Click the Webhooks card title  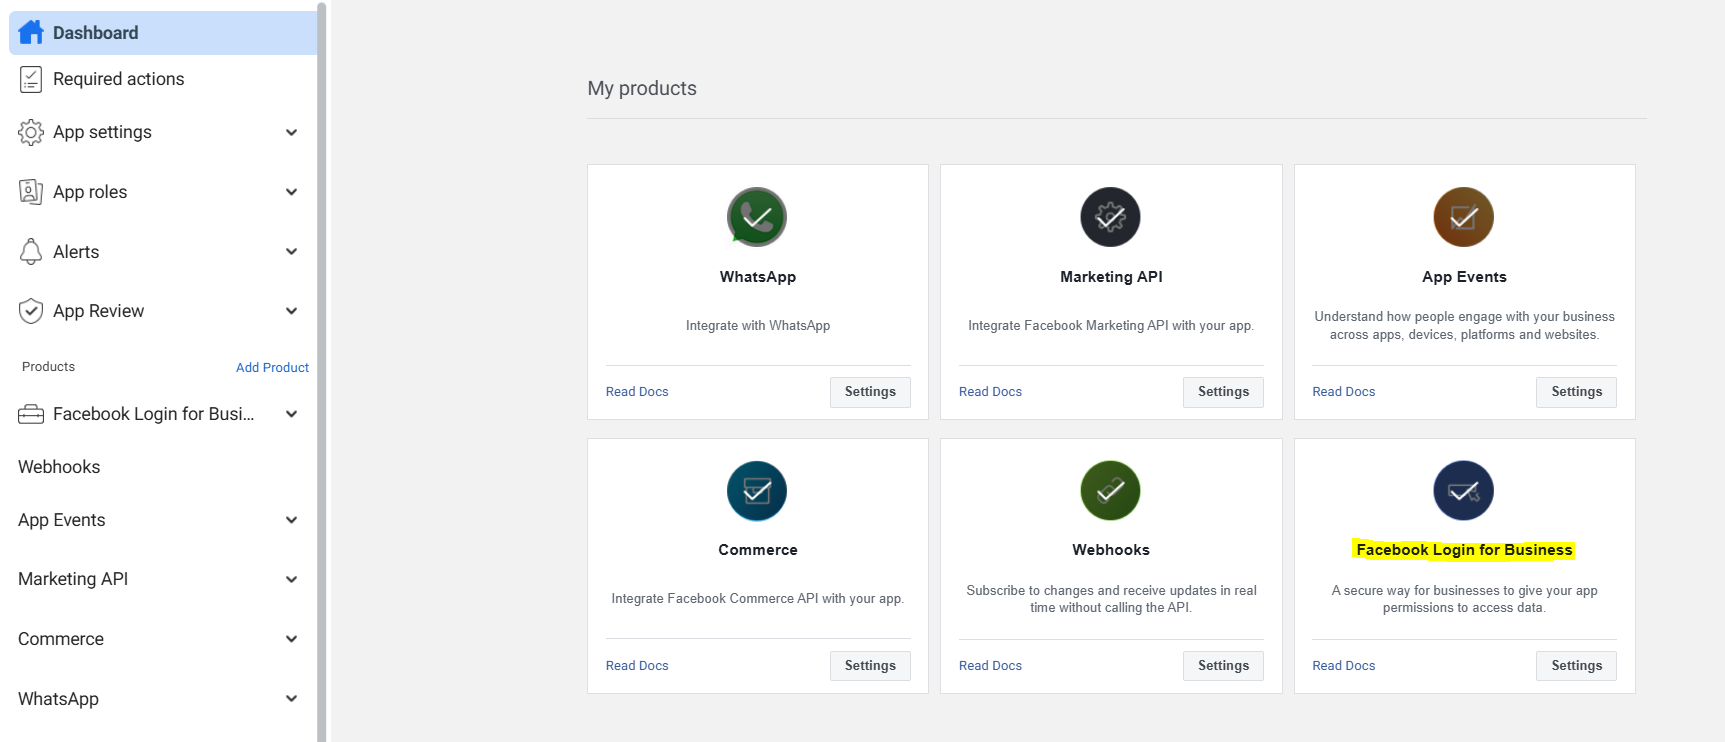click(x=1111, y=550)
